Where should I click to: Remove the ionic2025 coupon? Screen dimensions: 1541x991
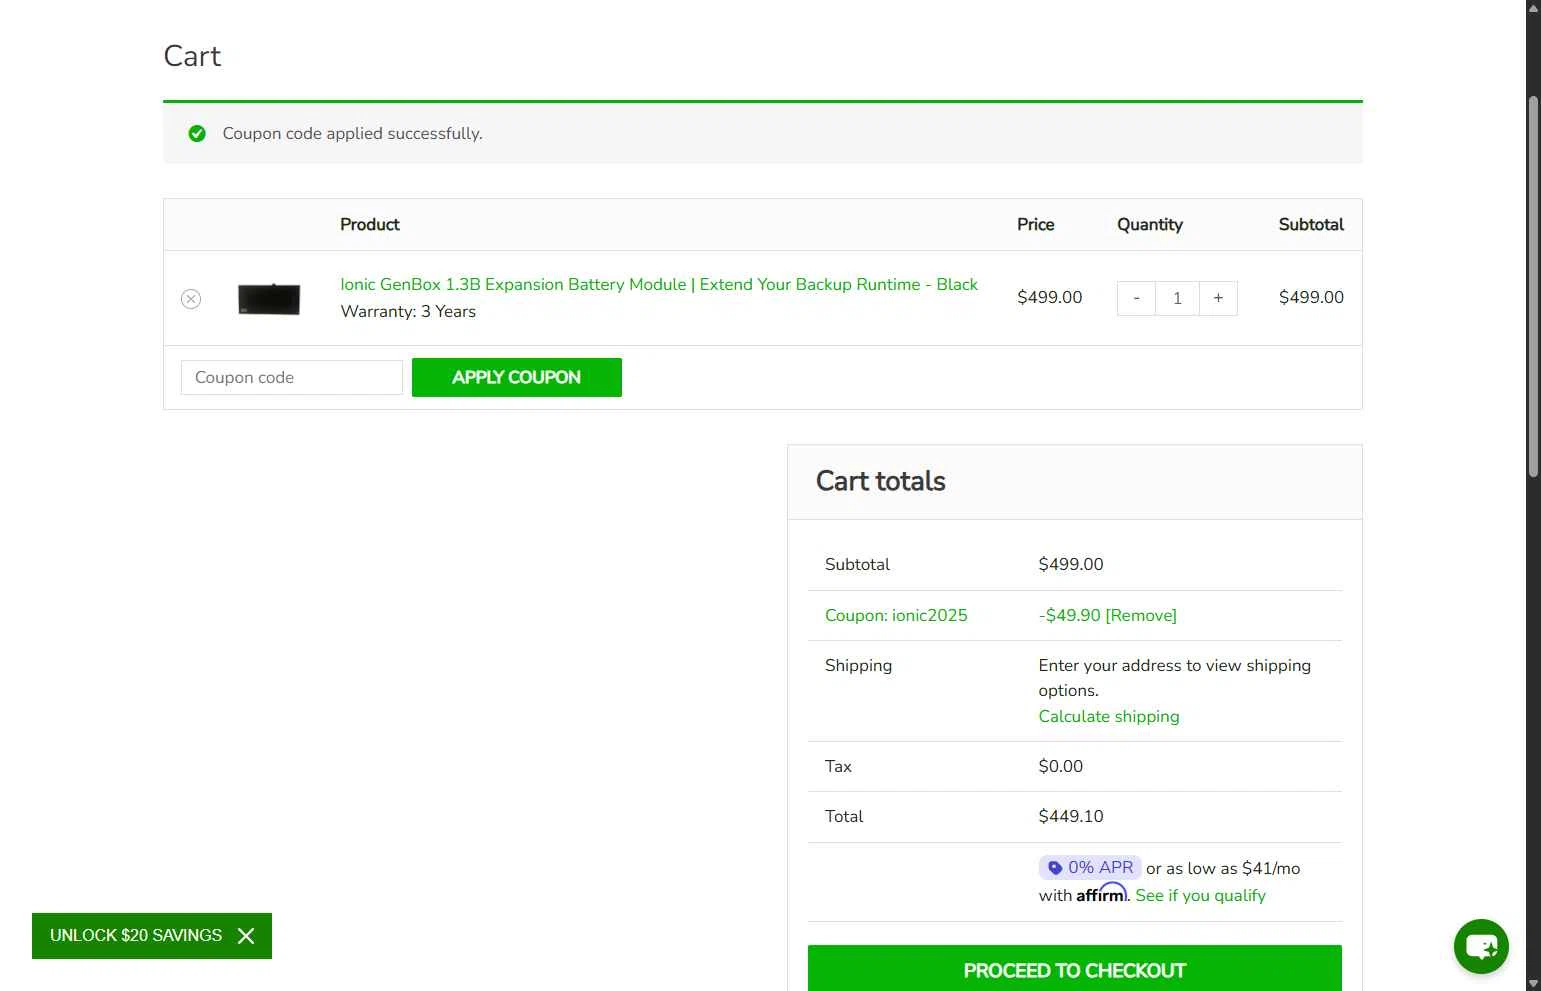(1141, 615)
